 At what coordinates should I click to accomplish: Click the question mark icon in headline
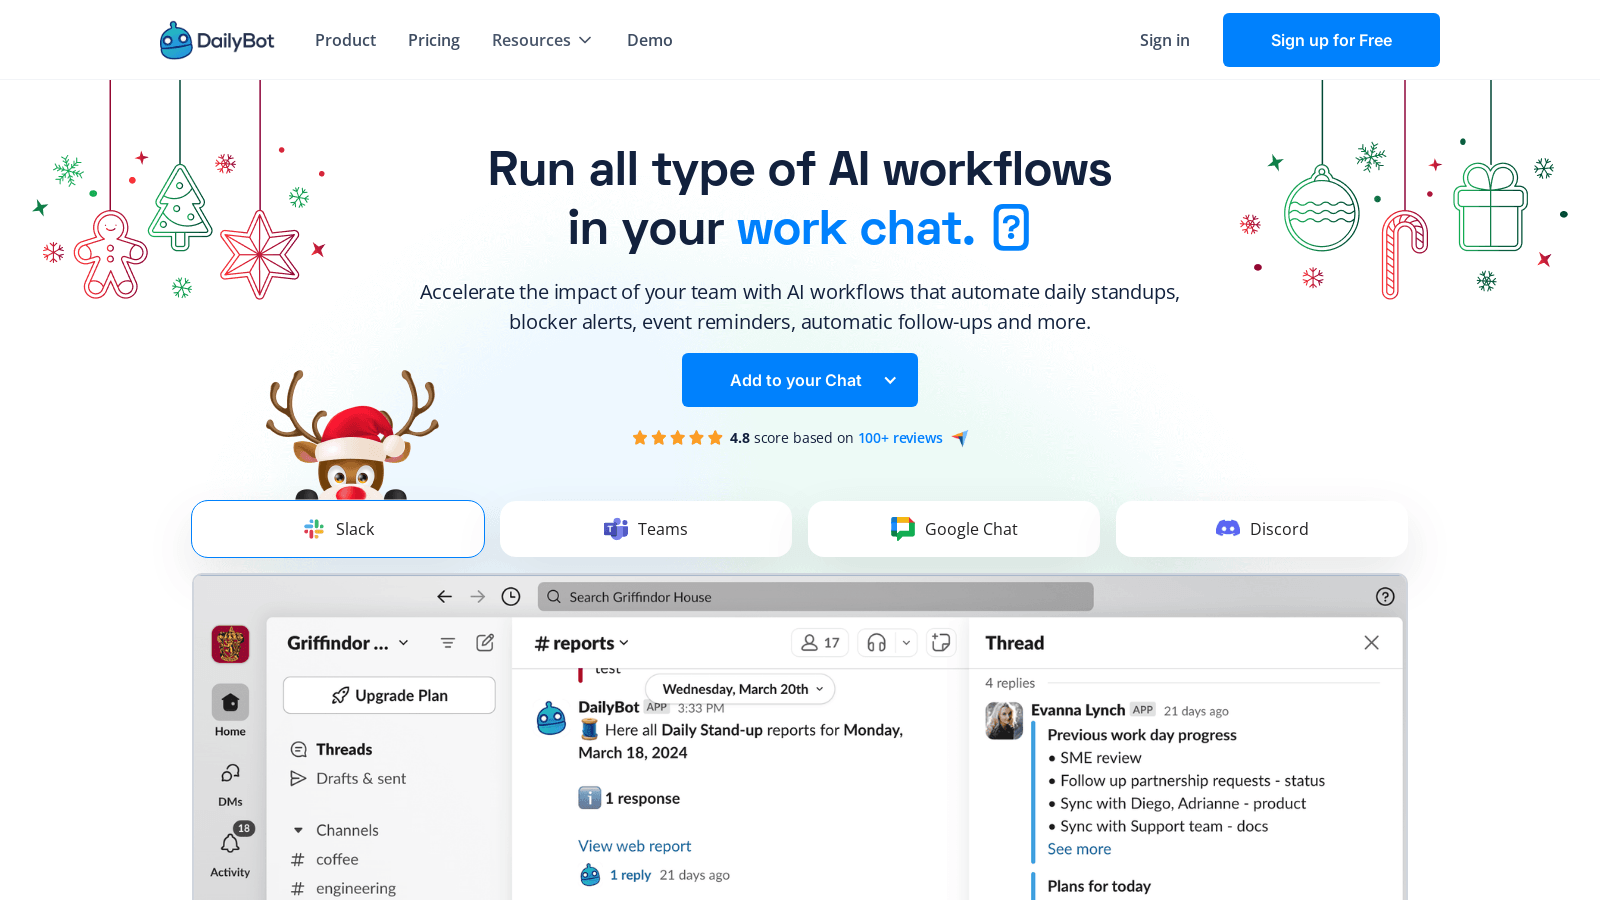tap(1011, 228)
